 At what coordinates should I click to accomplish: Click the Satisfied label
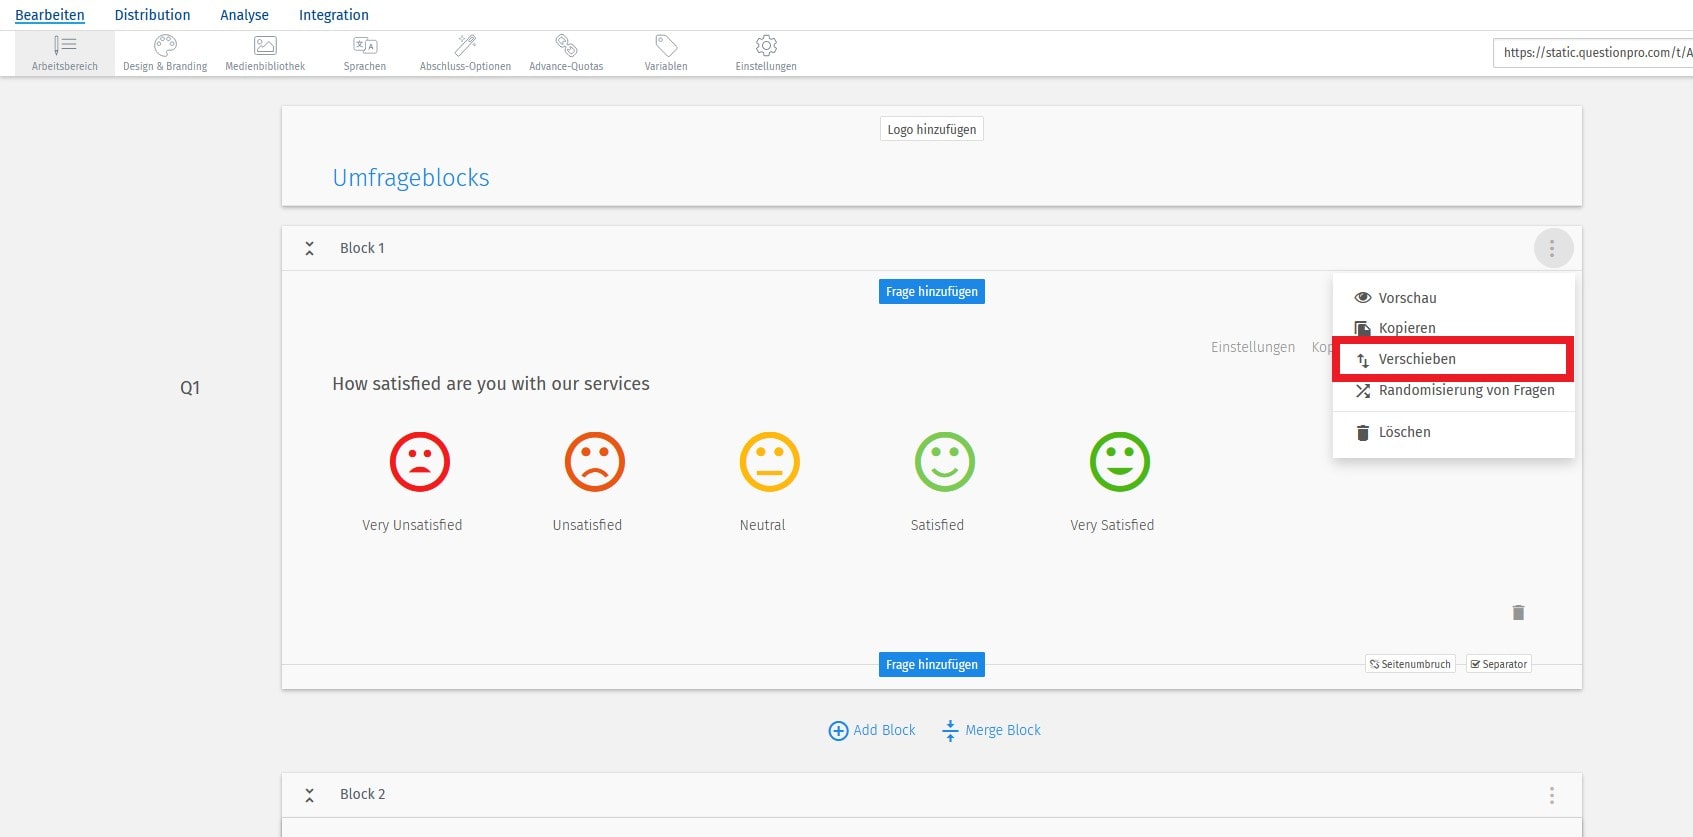[937, 525]
